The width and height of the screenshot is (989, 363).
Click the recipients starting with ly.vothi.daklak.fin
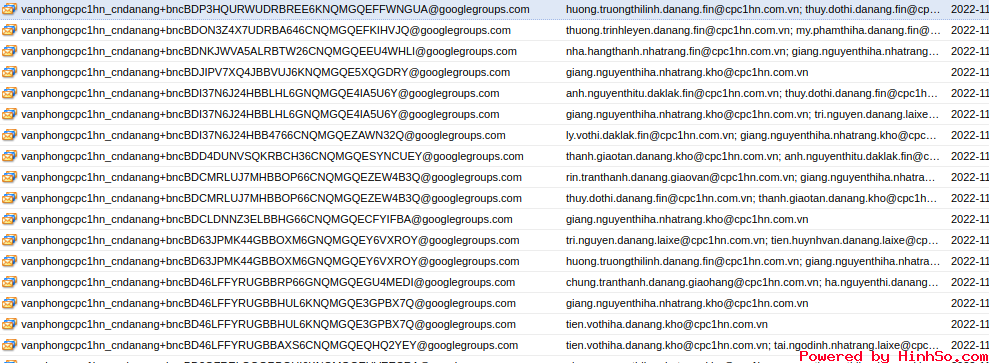[x=752, y=135]
